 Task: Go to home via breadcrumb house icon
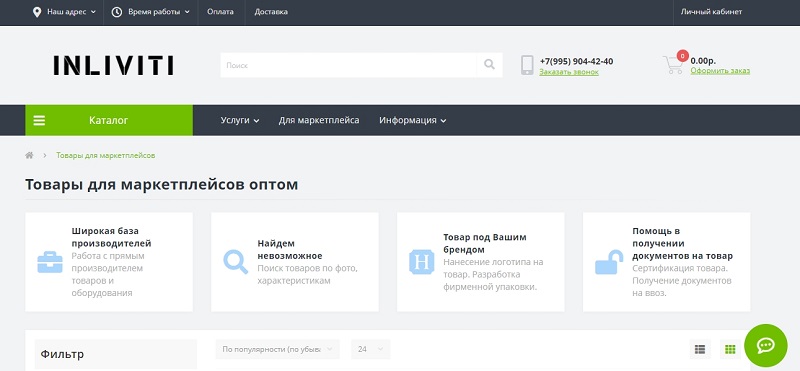tap(29, 155)
